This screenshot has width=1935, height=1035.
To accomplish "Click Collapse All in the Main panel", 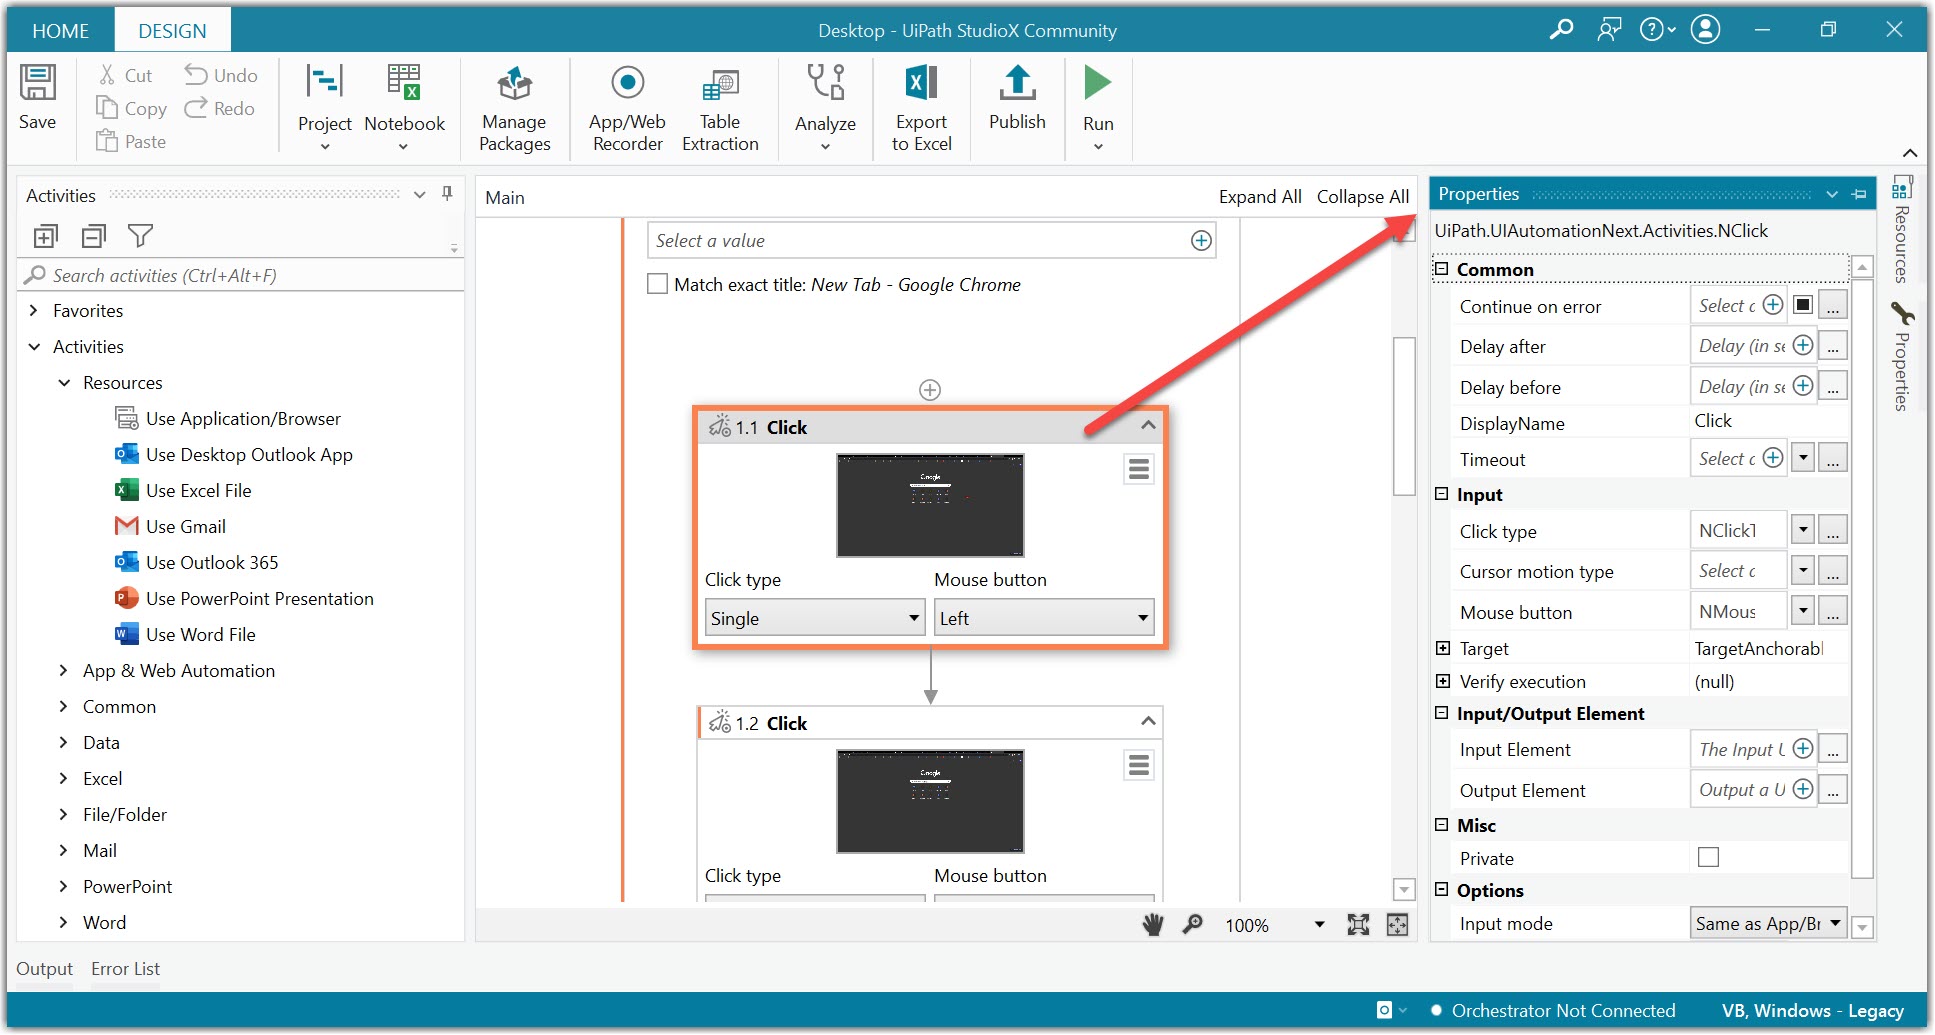I will [1362, 196].
